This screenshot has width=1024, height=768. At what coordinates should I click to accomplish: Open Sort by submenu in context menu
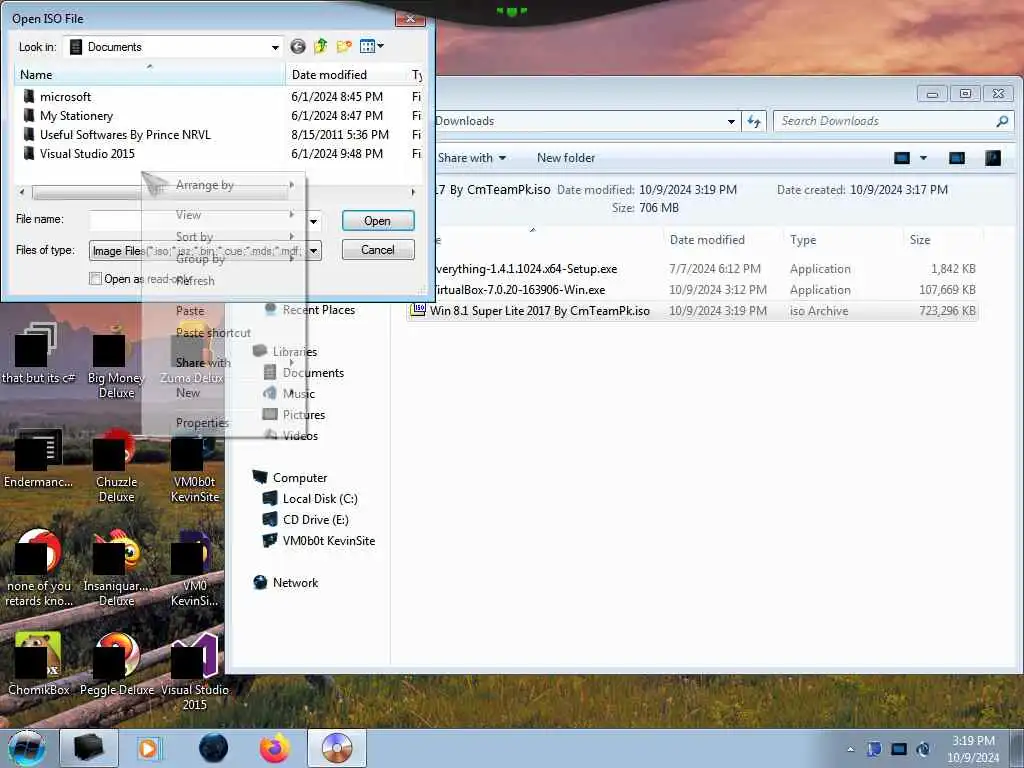click(223, 236)
